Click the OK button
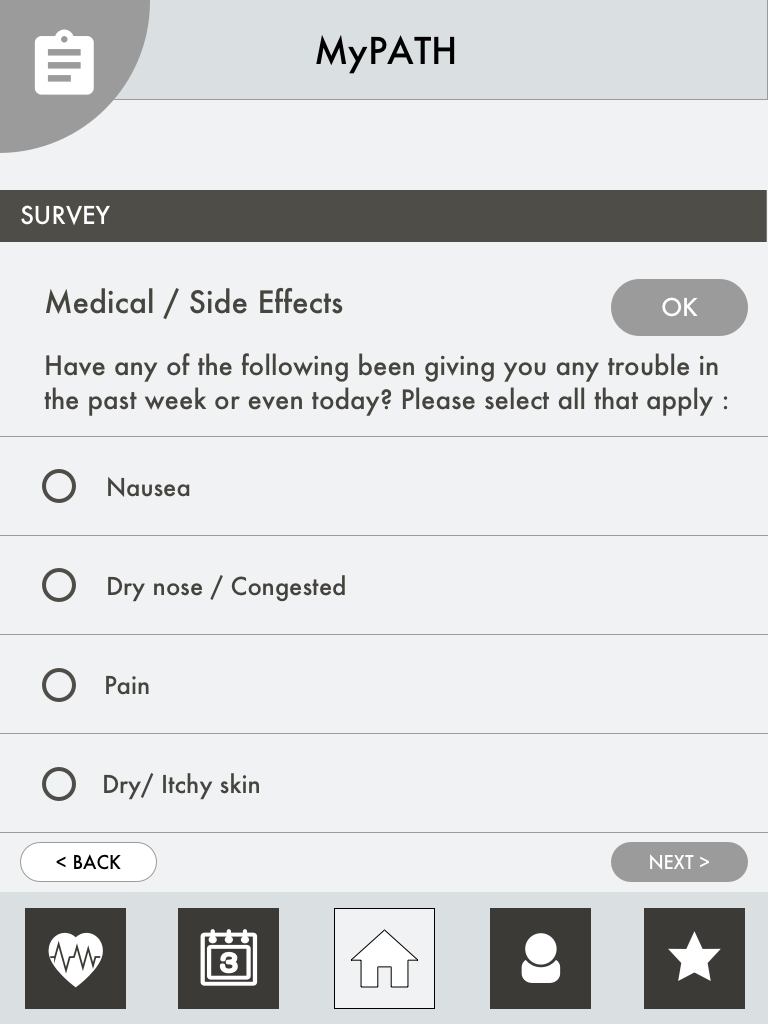This screenshot has height=1024, width=768. [x=679, y=308]
